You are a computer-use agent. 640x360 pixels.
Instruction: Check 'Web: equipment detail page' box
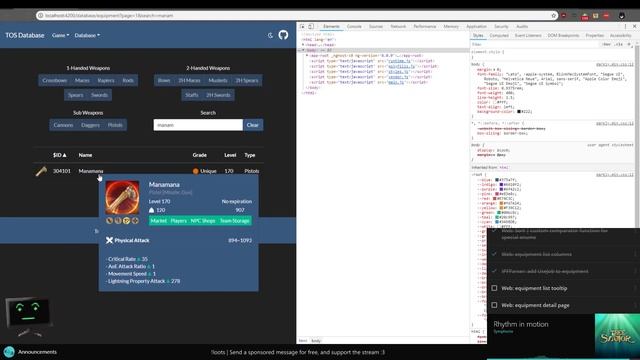tap(494, 305)
